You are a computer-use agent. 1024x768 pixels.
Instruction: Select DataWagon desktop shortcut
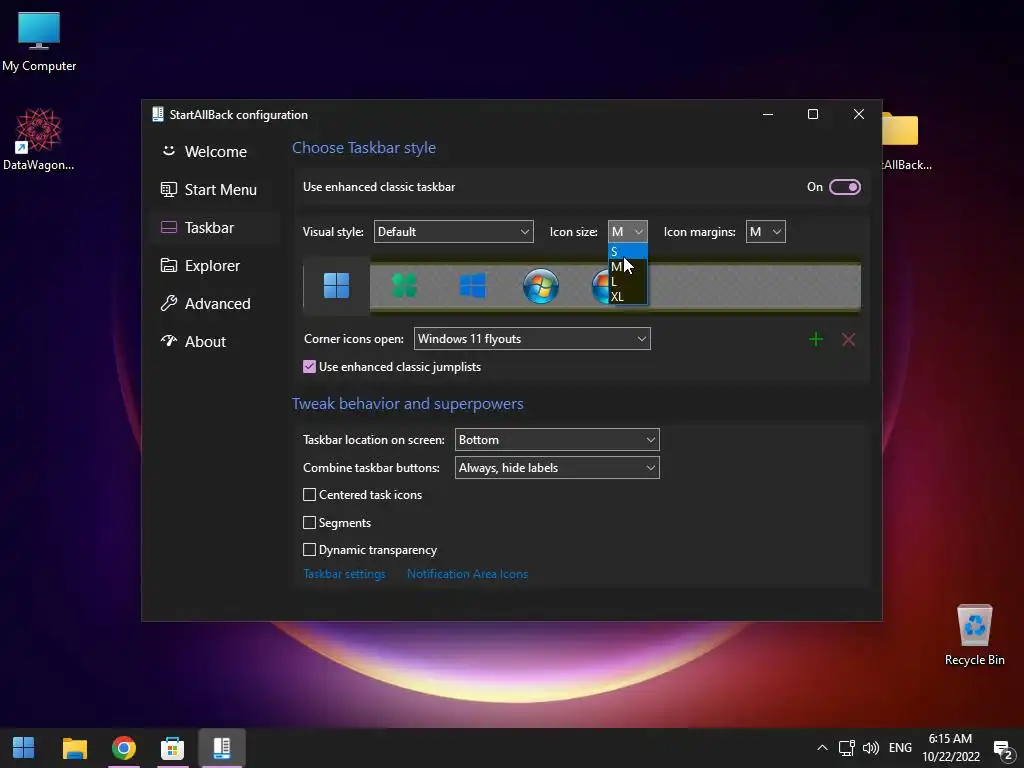coord(39,140)
